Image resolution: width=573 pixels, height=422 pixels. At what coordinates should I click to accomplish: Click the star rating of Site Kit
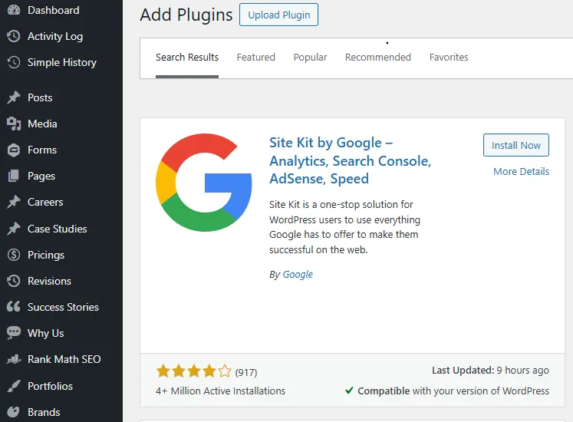(194, 371)
